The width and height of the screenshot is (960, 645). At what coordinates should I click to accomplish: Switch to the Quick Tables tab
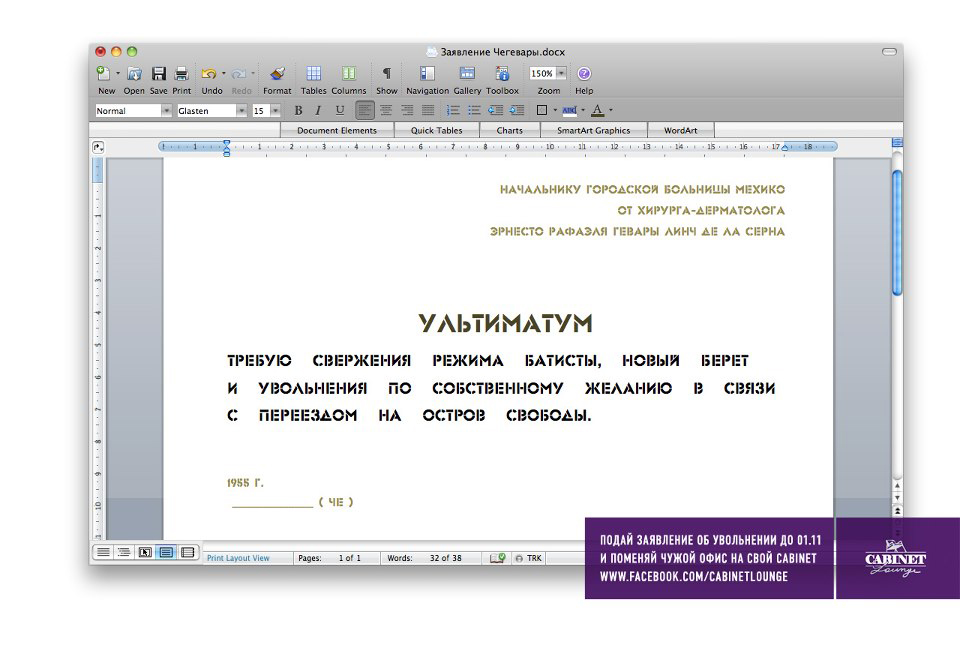pyautogui.click(x=437, y=130)
